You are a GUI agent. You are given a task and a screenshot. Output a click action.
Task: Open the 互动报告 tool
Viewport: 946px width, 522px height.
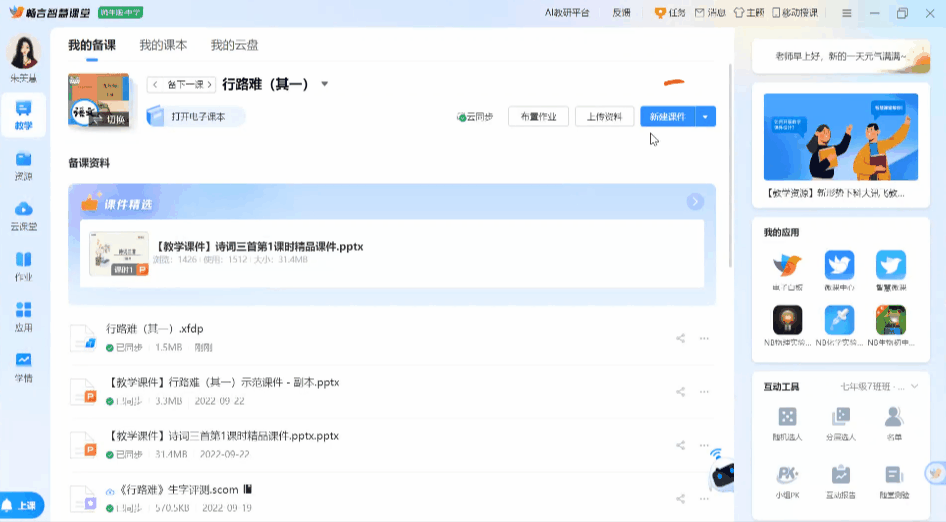point(840,480)
